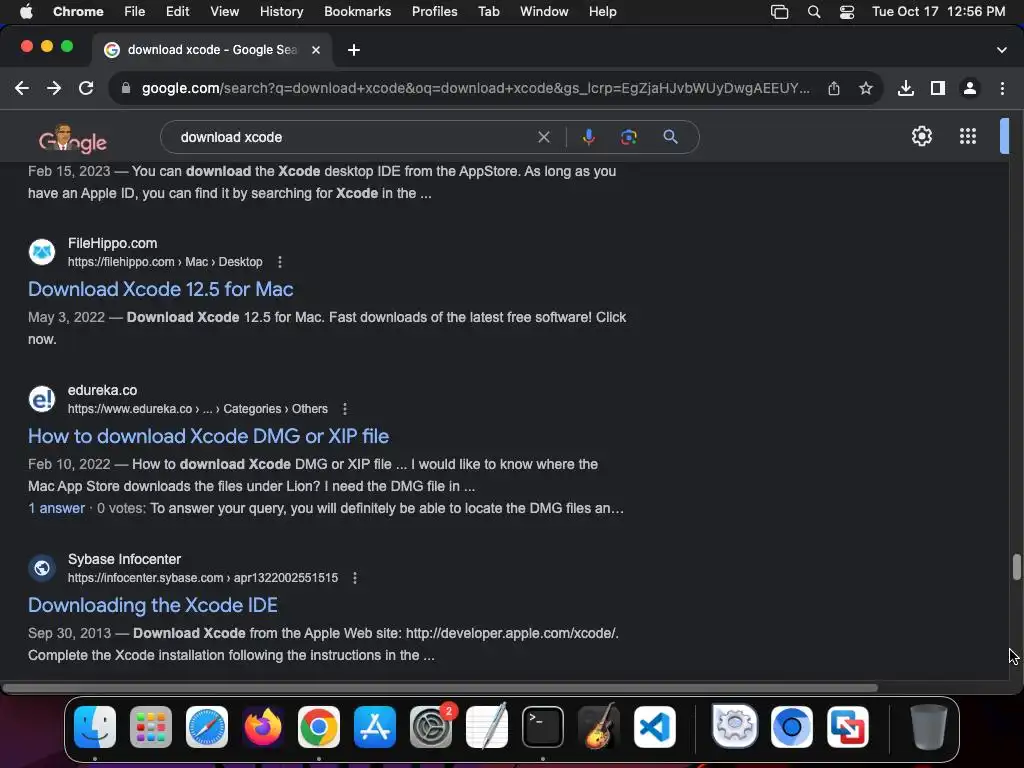Open Terminal from the dock
Screen dimensions: 1024x768
tap(543, 727)
